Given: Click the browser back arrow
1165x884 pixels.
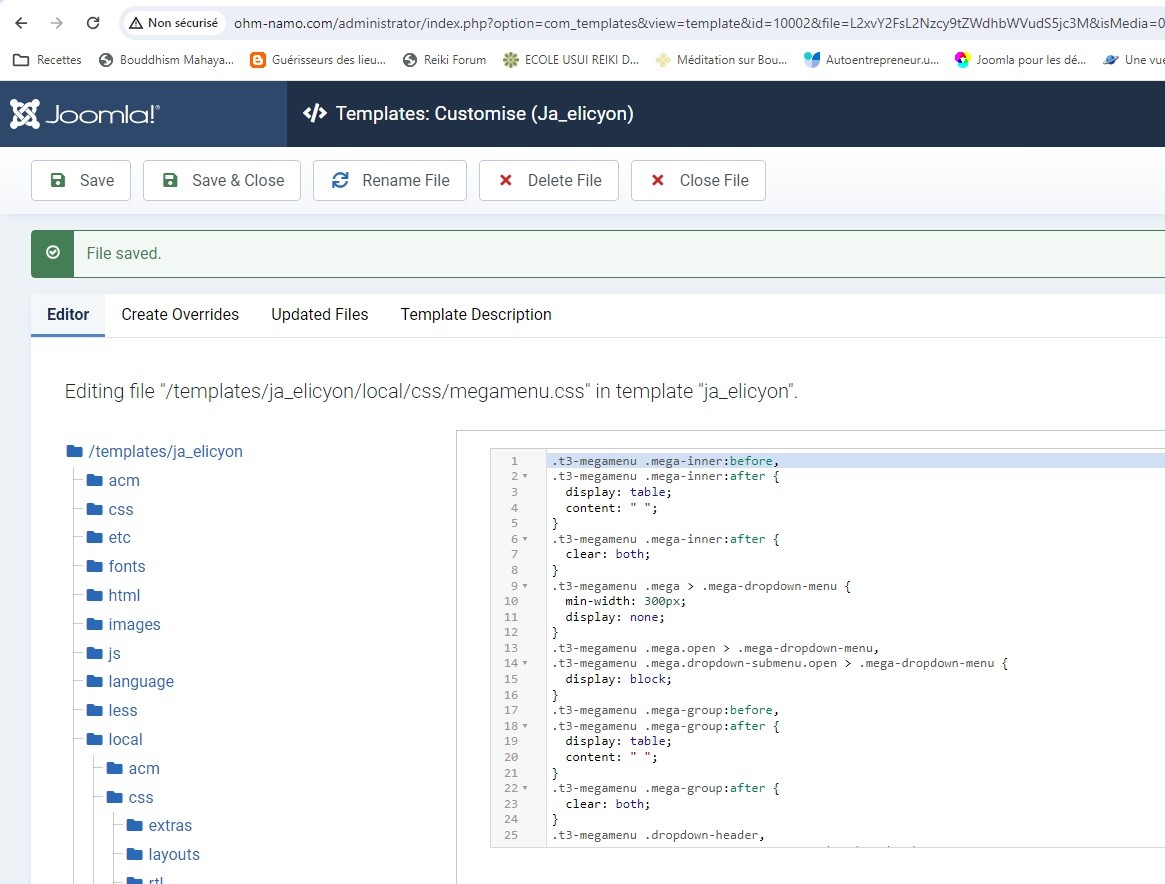Looking at the screenshot, I should click(21, 23).
